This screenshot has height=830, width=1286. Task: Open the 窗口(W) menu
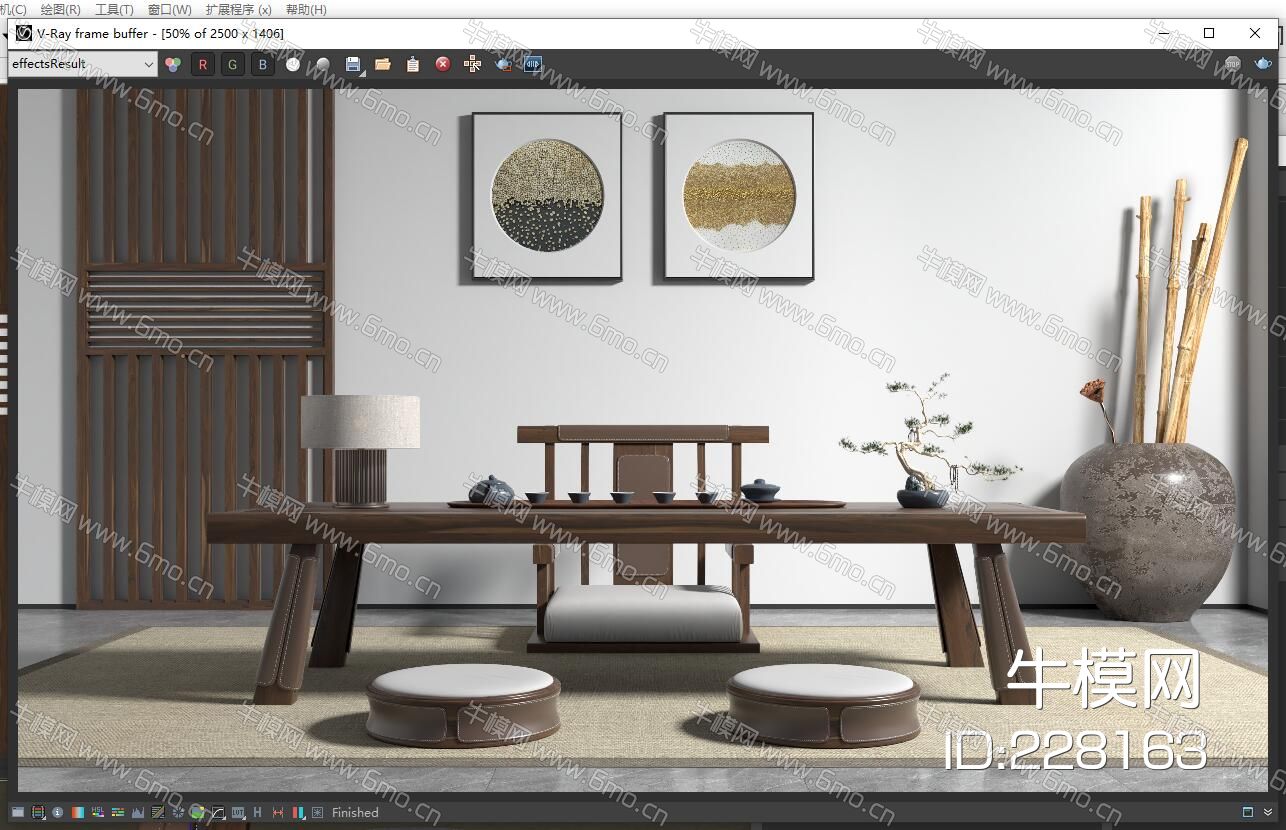coord(169,9)
